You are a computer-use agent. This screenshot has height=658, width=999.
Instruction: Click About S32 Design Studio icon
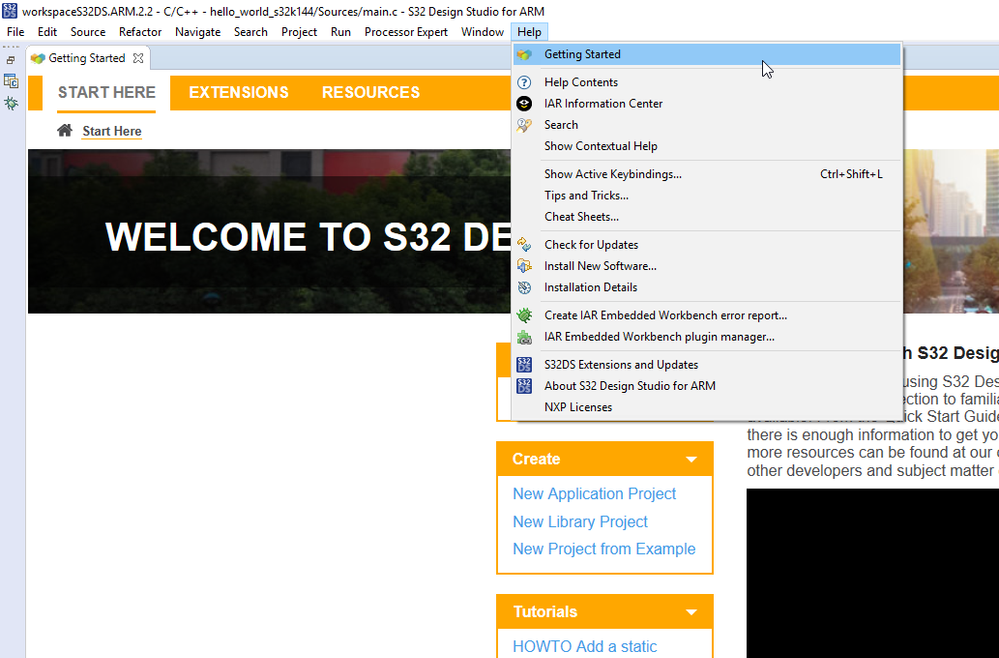coord(524,386)
